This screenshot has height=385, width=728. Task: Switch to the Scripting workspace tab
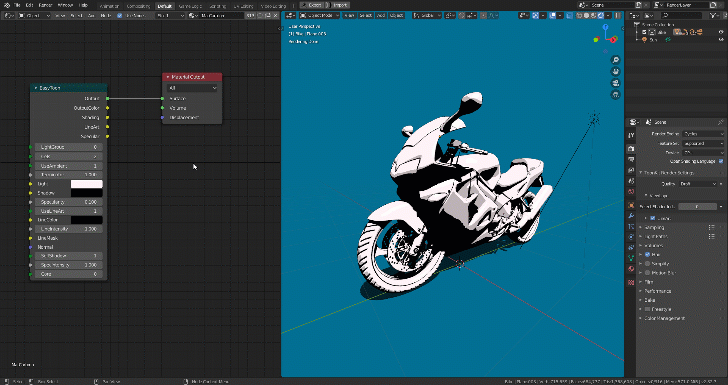tap(217, 6)
